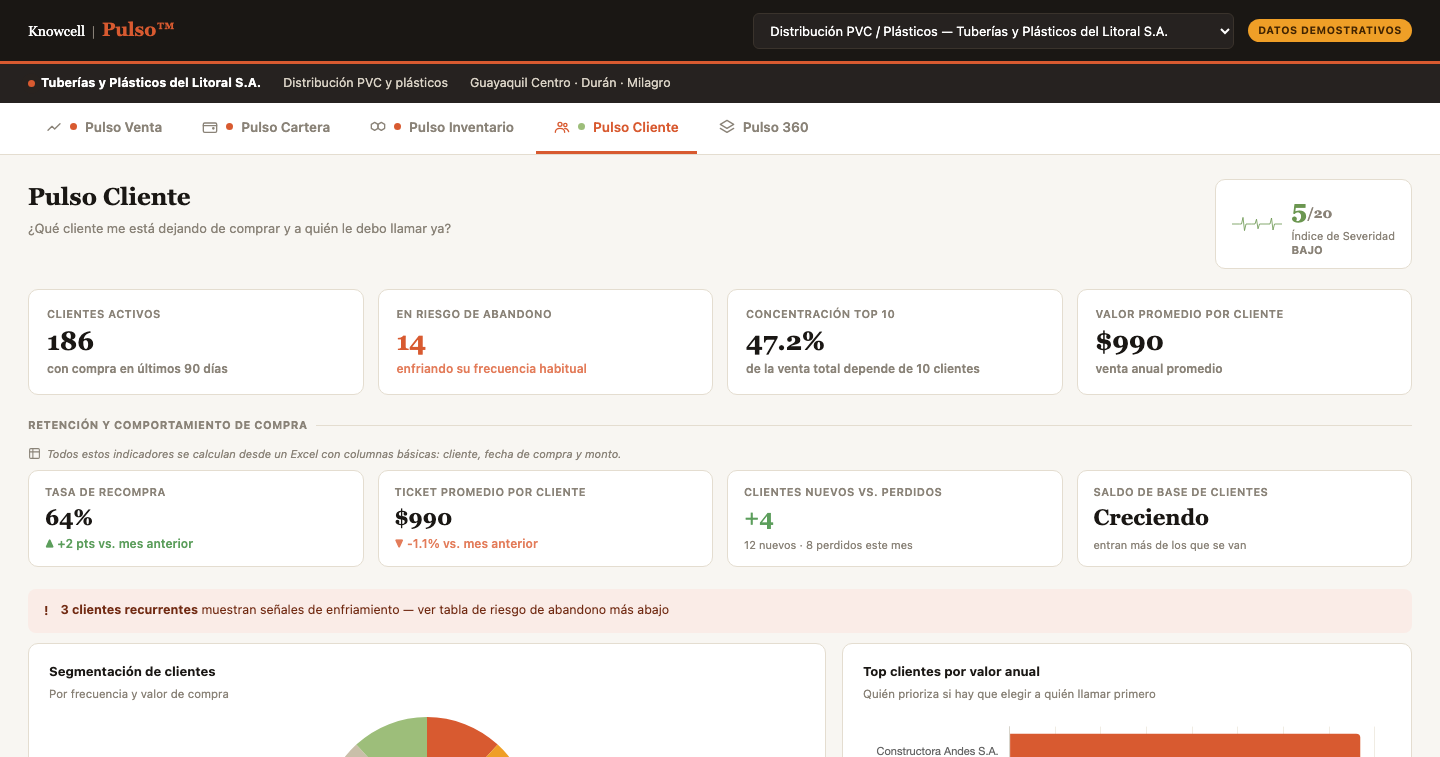This screenshot has height=757, width=1440.
Task: Click the Pulso™ brand name
Action: pyautogui.click(x=138, y=30)
